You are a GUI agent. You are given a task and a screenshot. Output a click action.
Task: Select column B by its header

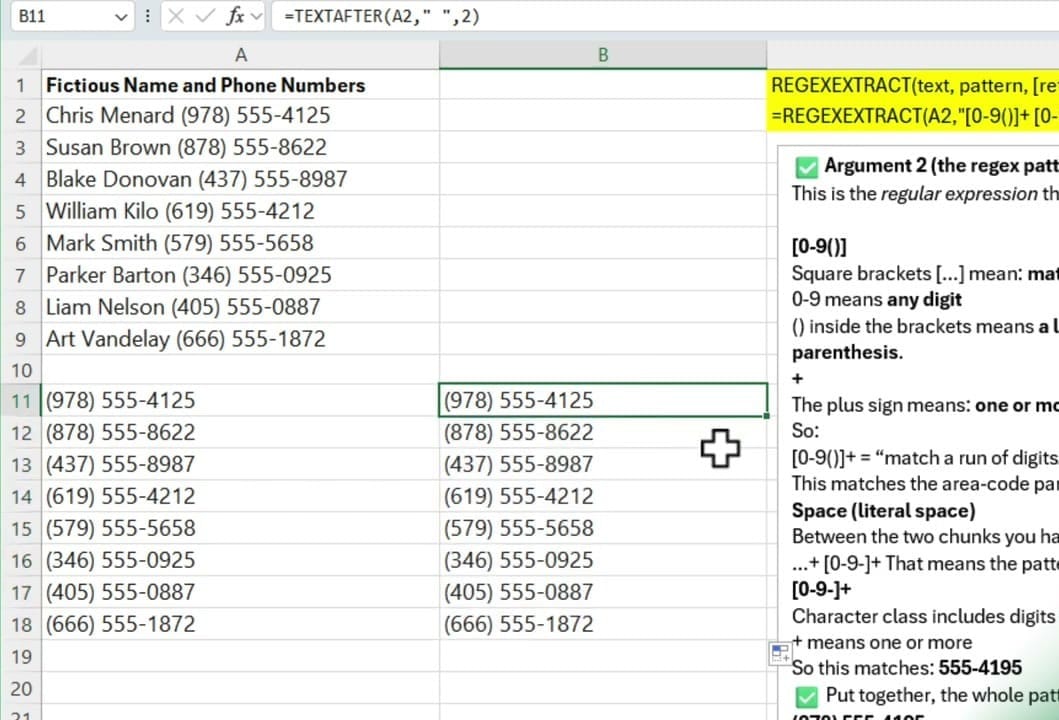[602, 54]
